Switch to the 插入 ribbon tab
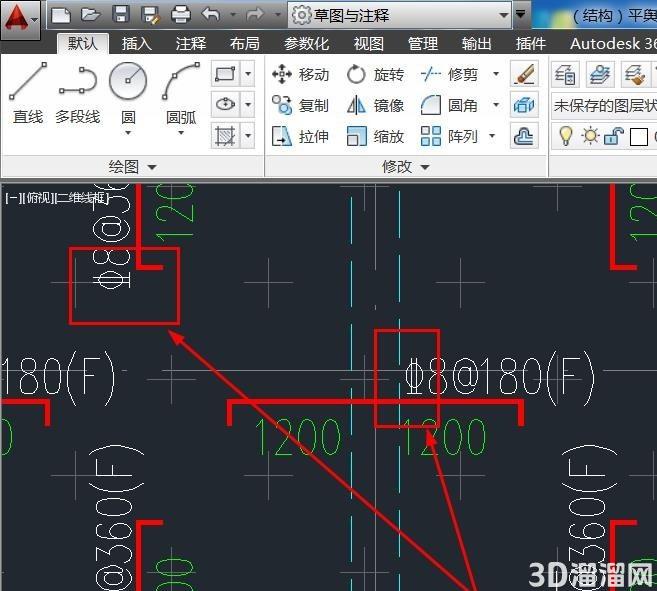 [137, 44]
